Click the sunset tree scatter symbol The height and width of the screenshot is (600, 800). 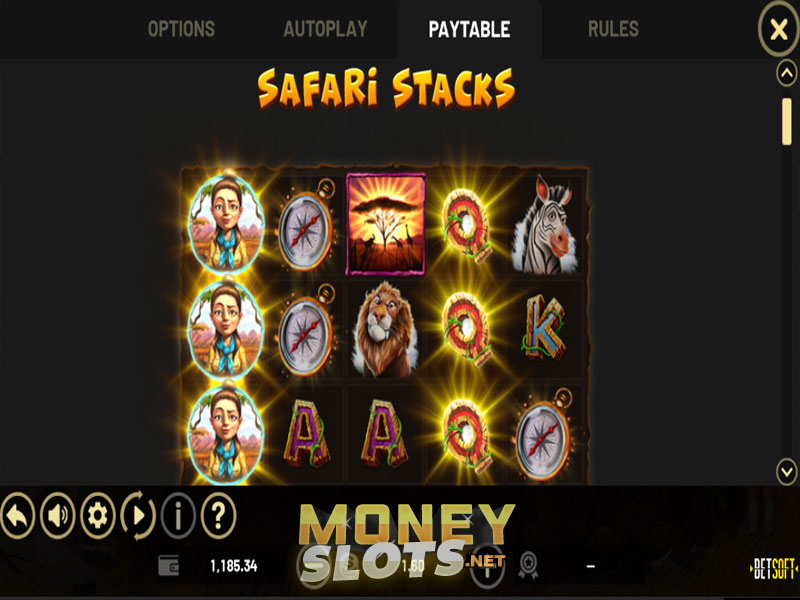click(x=386, y=224)
